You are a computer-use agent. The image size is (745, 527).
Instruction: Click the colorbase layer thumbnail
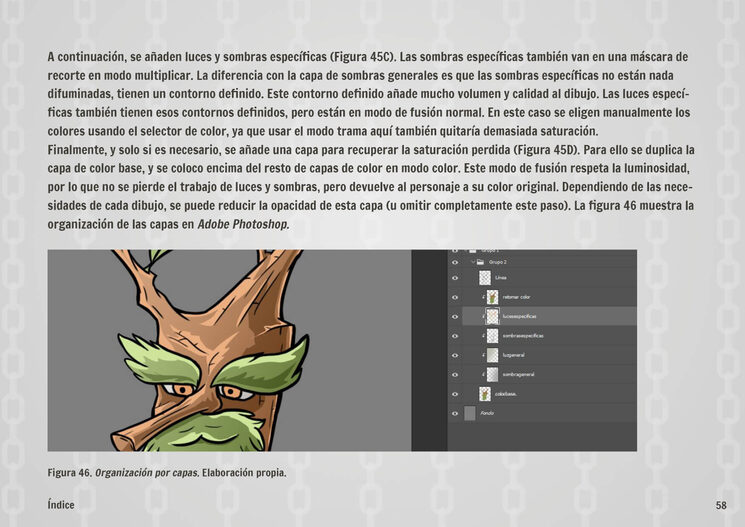pyautogui.click(x=485, y=394)
